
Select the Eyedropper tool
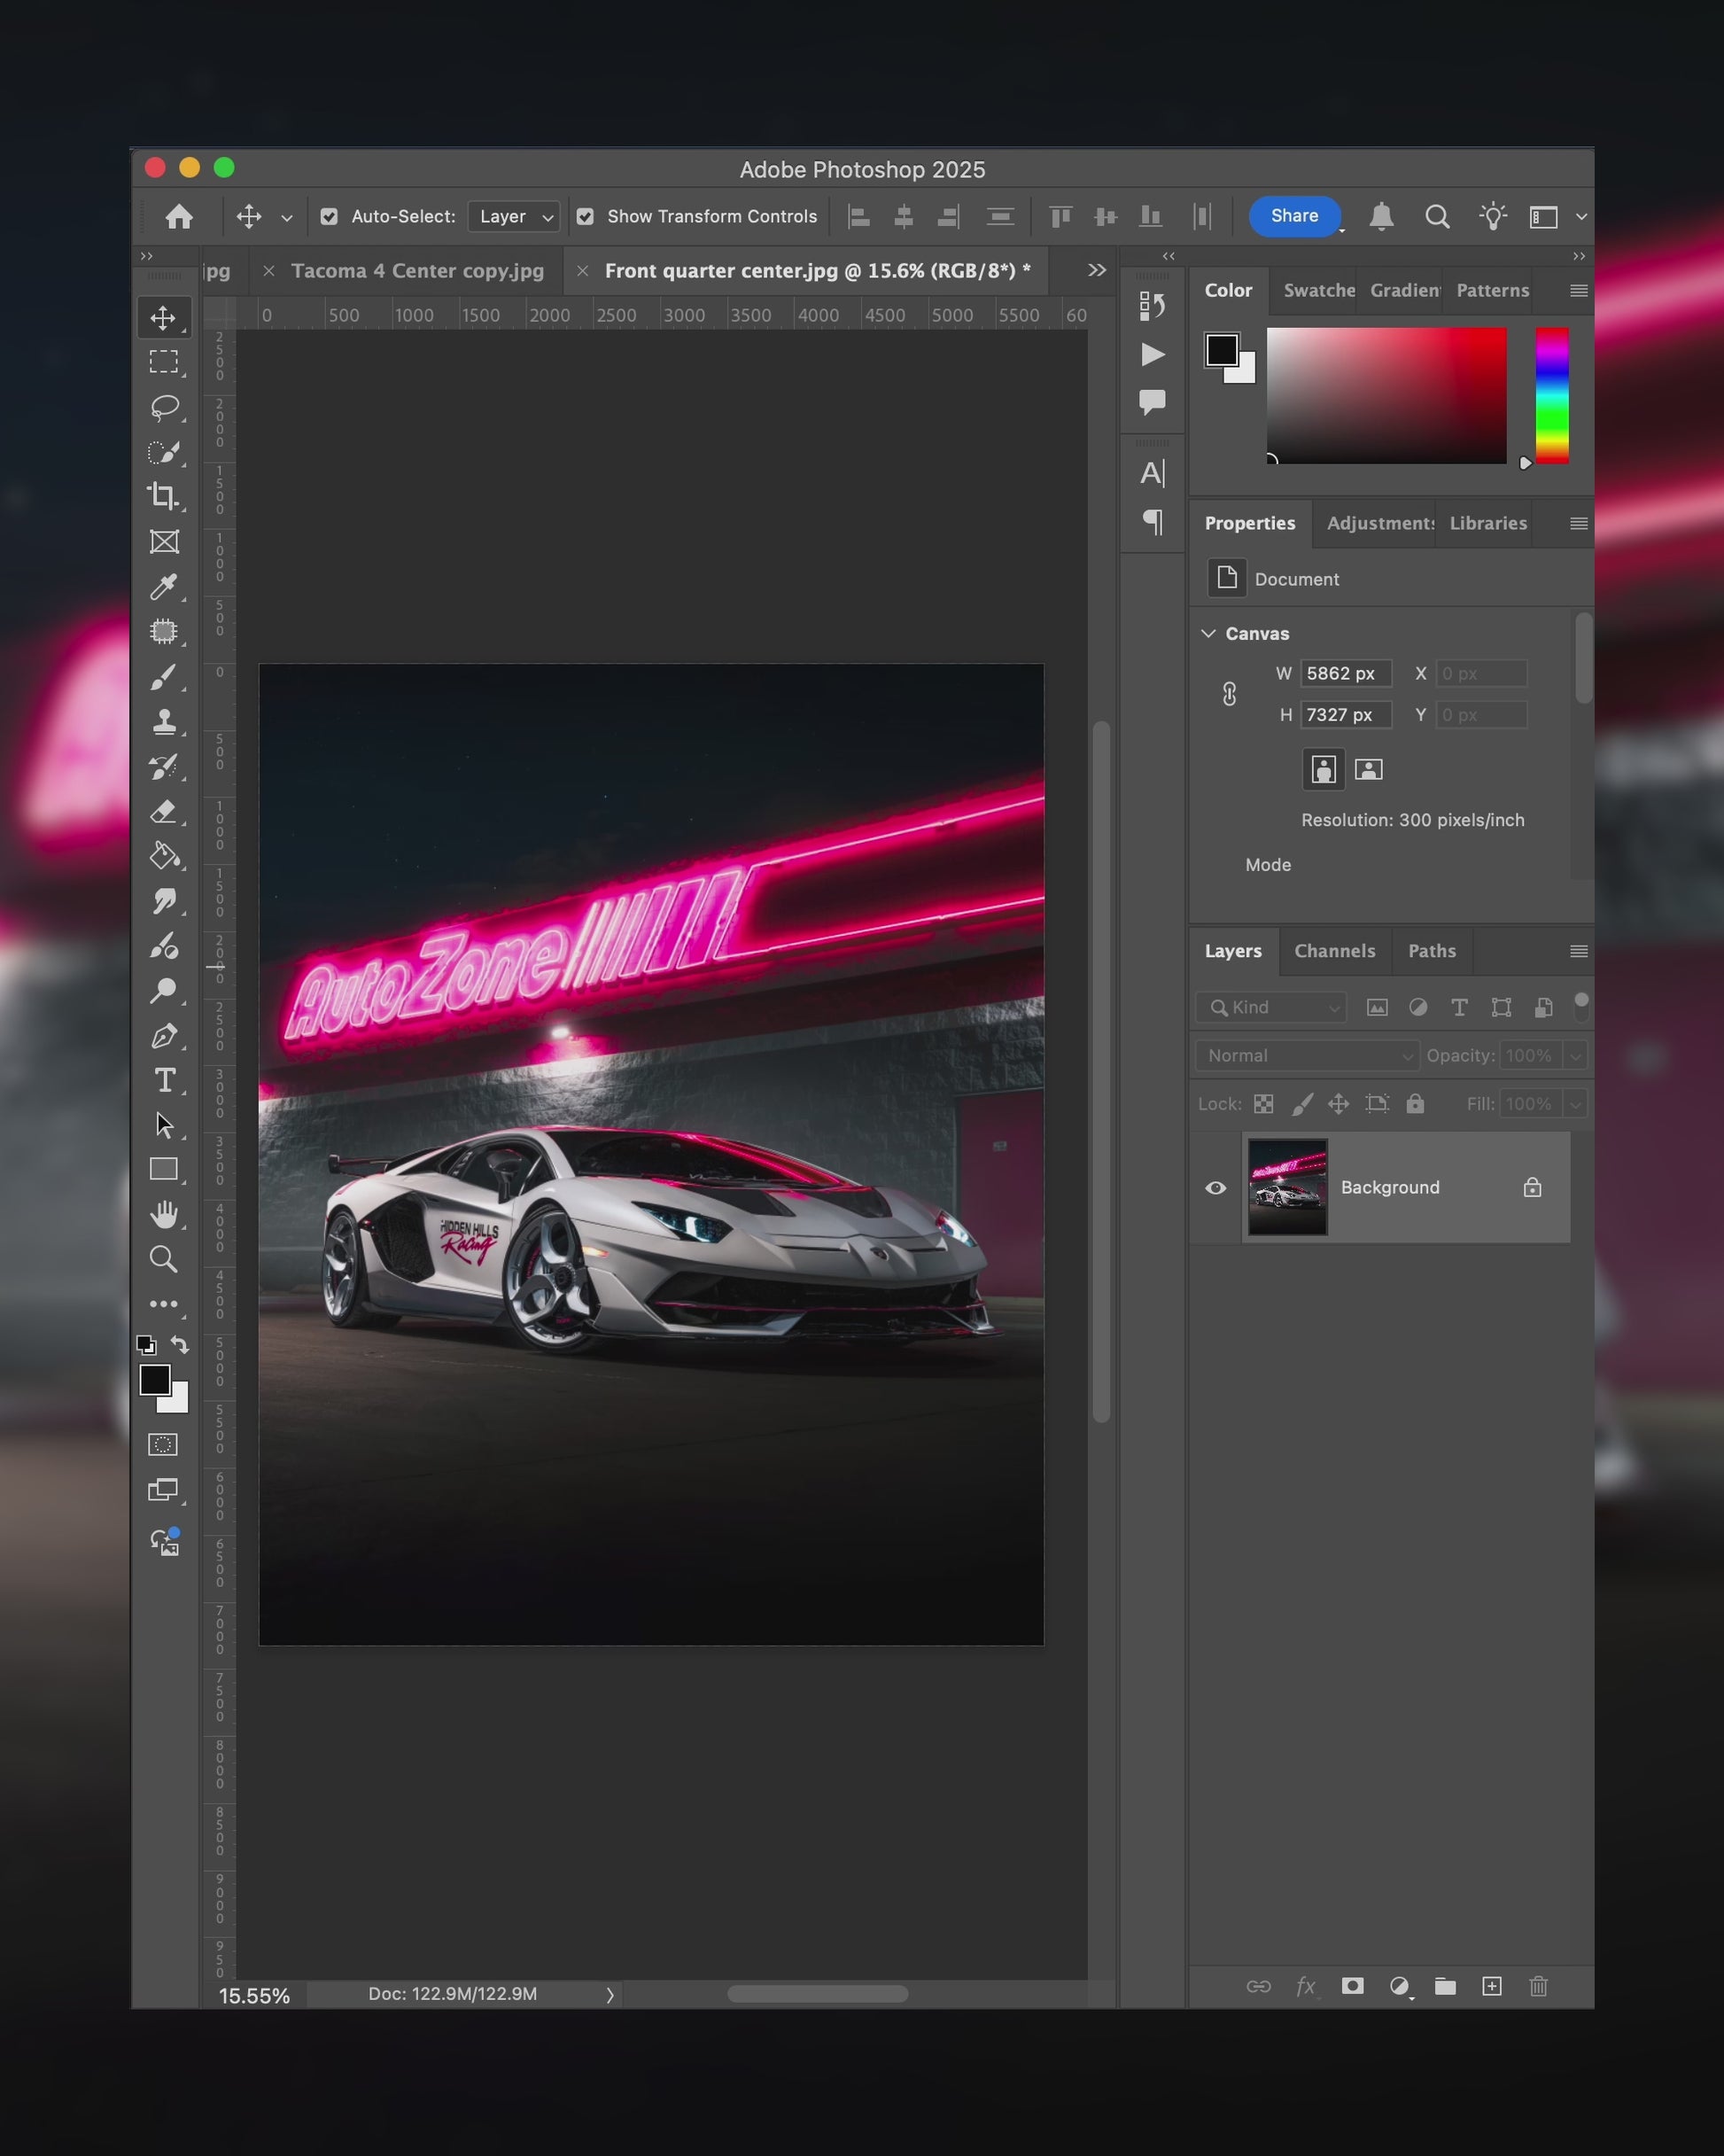(x=163, y=587)
